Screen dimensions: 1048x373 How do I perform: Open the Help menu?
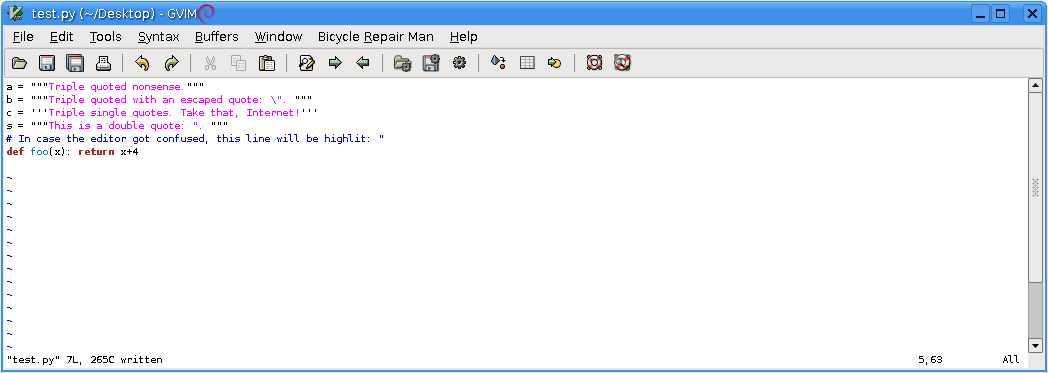pyautogui.click(x=463, y=37)
